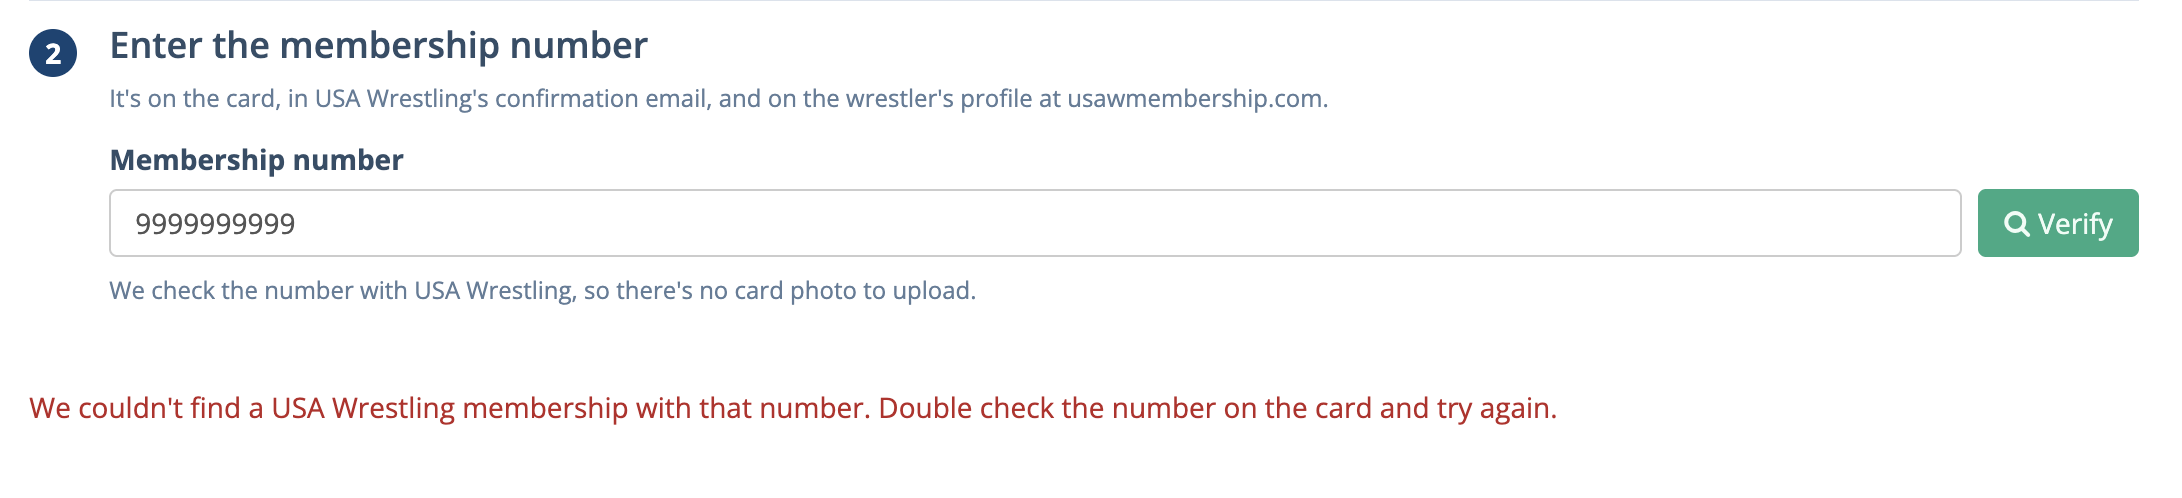Click the Verify button label text
Viewport: 2182px width, 498px height.
(x=2075, y=224)
